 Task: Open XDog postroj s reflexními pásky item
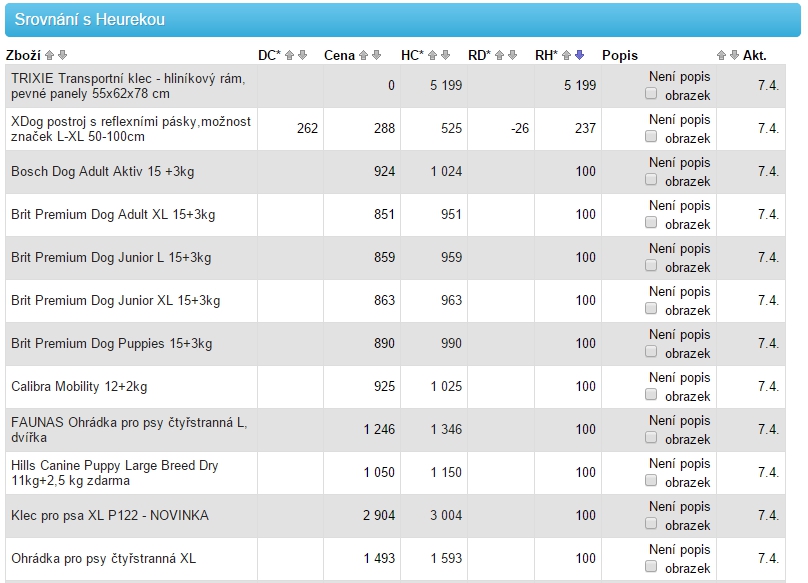tap(130, 129)
